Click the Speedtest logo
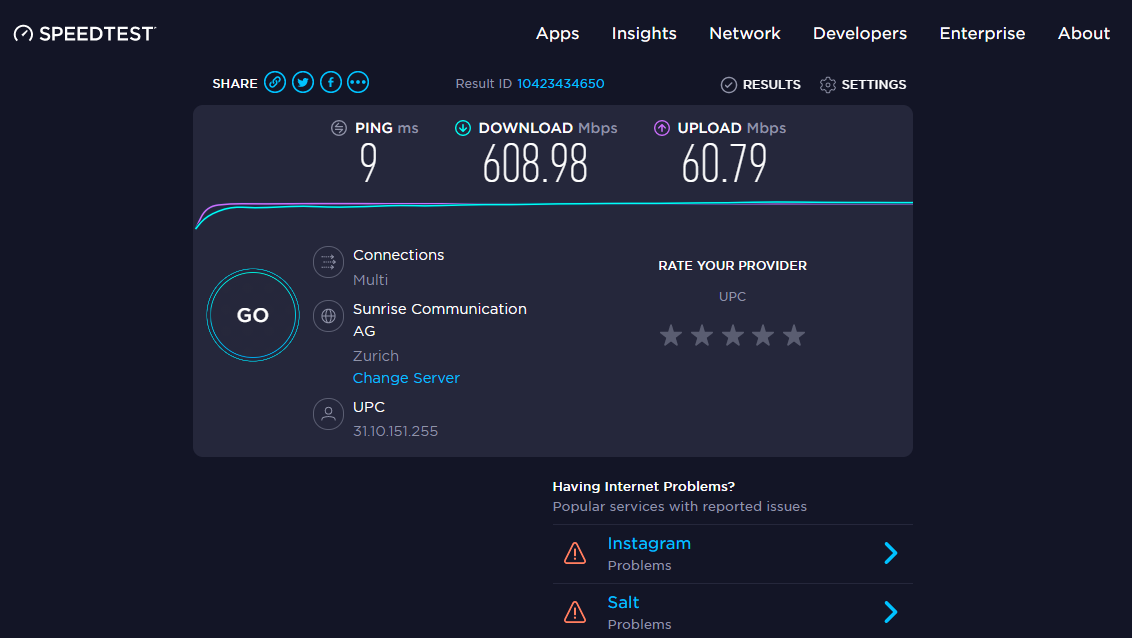Screen dimensions: 1132x638 pyautogui.click(x=85, y=34)
